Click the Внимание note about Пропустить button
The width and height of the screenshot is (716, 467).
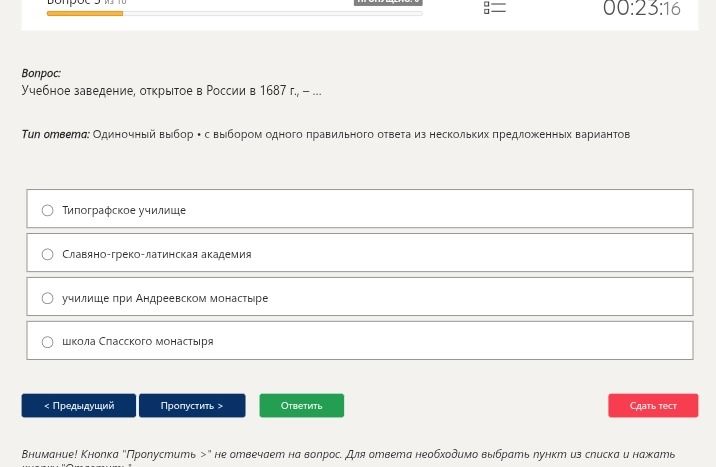348,458
